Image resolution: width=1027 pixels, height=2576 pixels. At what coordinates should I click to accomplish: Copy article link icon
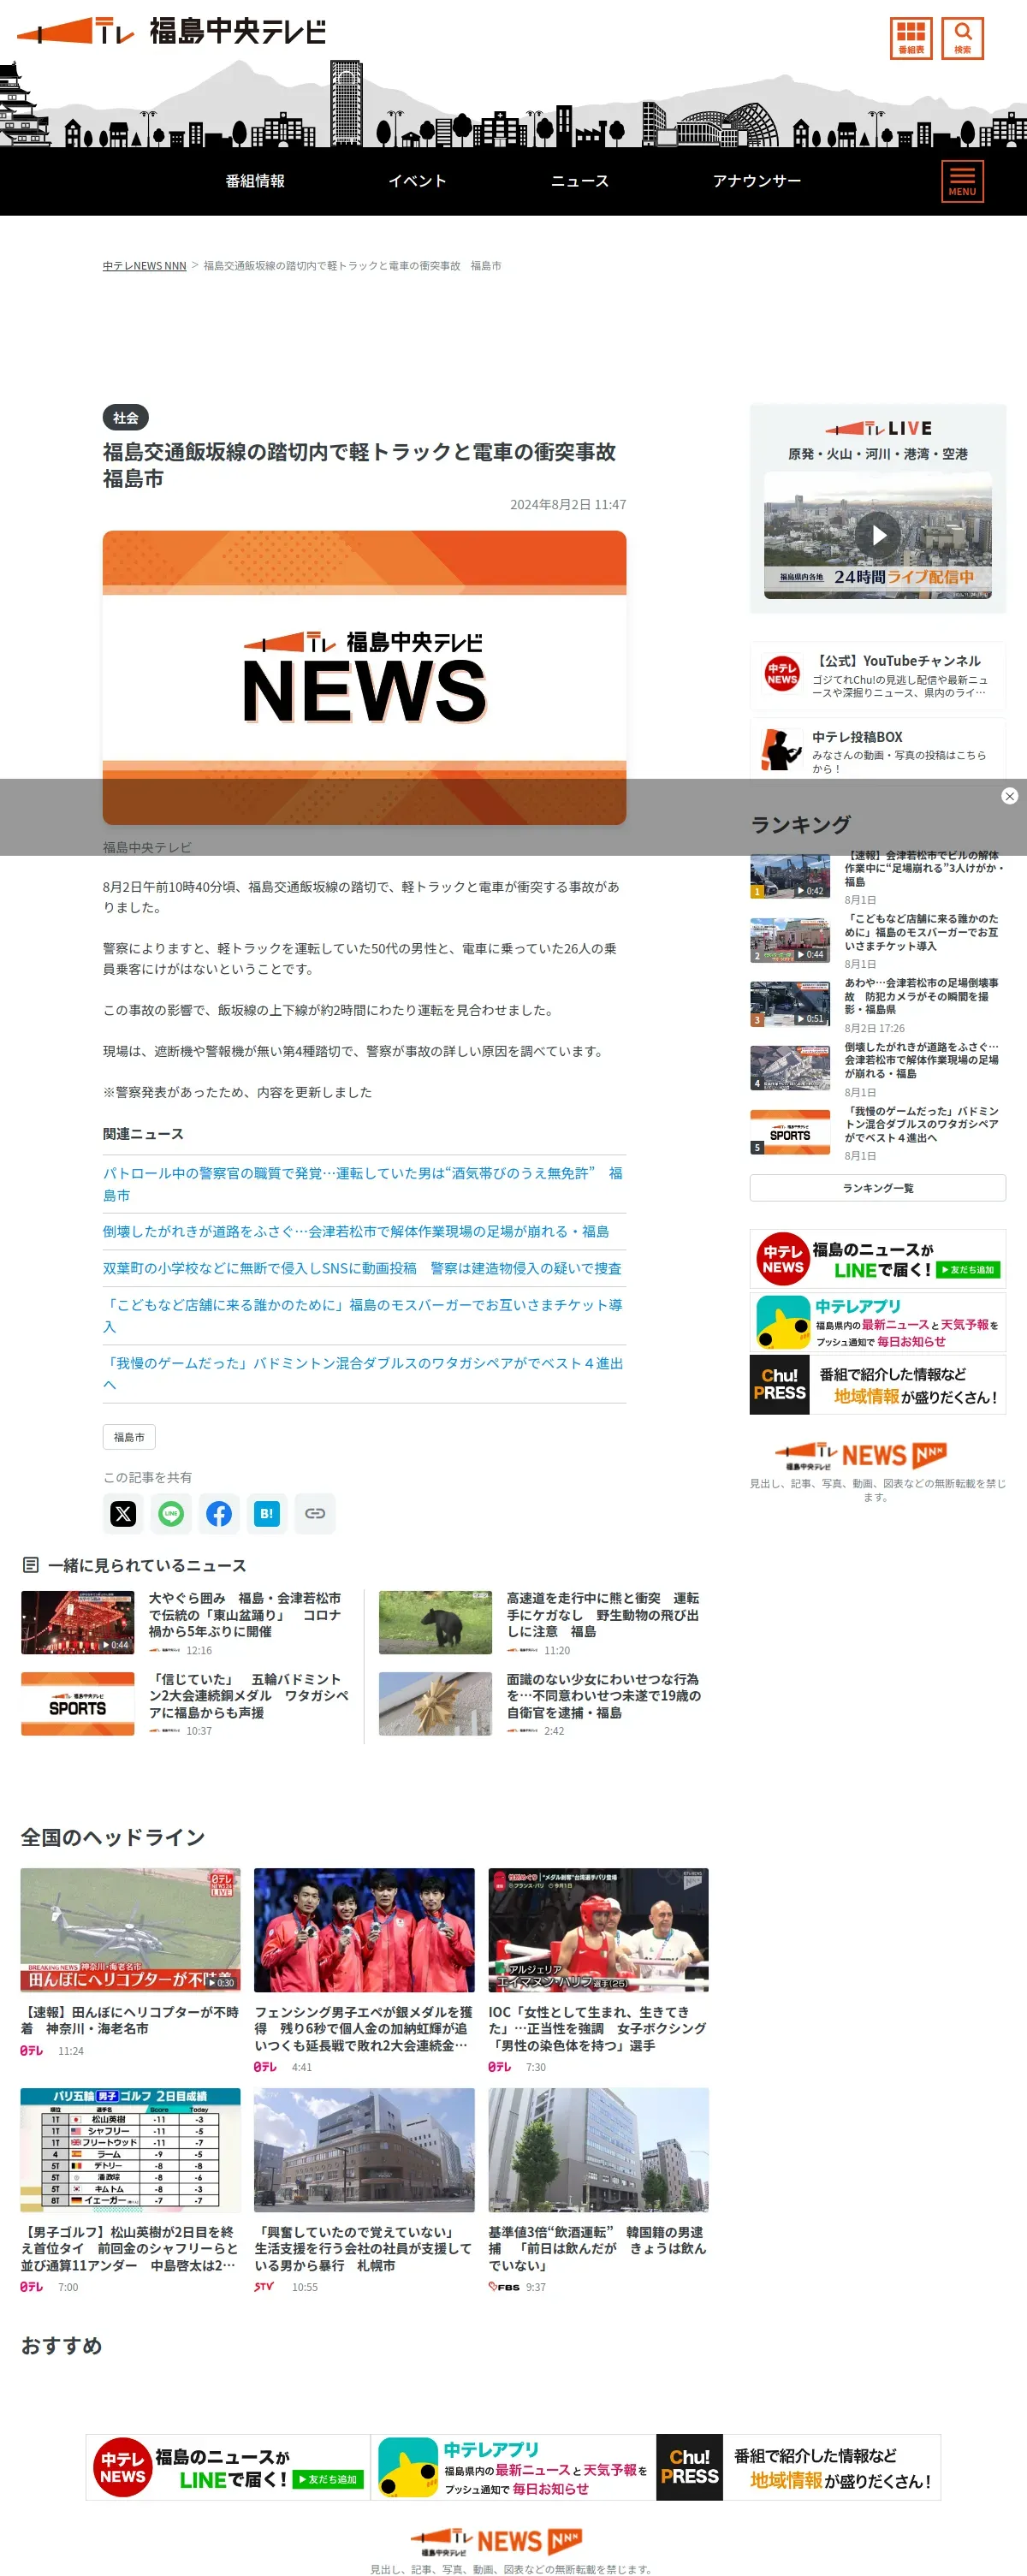click(x=315, y=1513)
